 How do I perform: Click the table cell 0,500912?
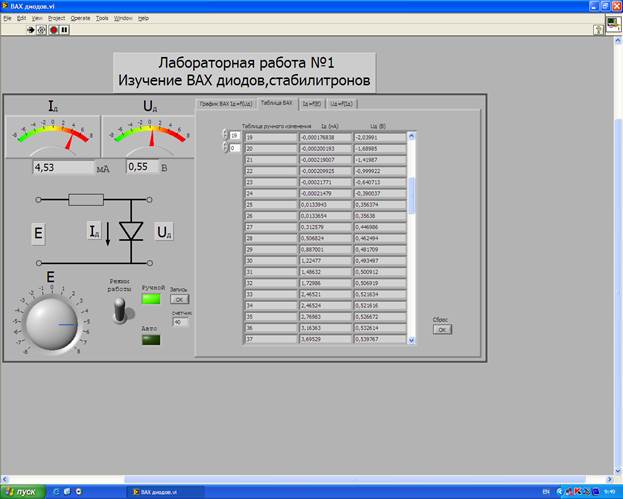tap(380, 272)
